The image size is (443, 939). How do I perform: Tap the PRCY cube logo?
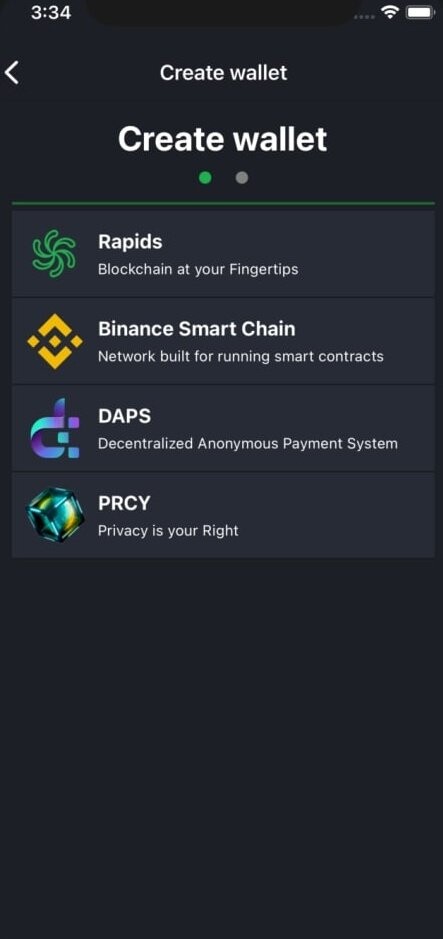tap(54, 516)
